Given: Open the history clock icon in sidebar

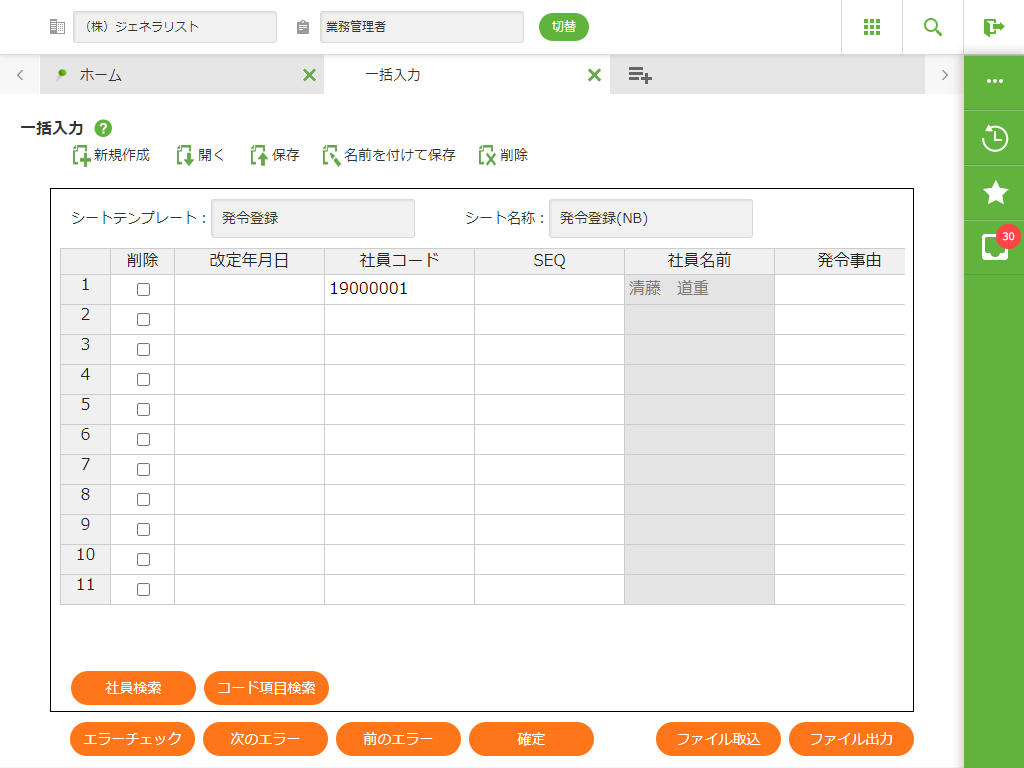Looking at the screenshot, I should pos(994,138).
